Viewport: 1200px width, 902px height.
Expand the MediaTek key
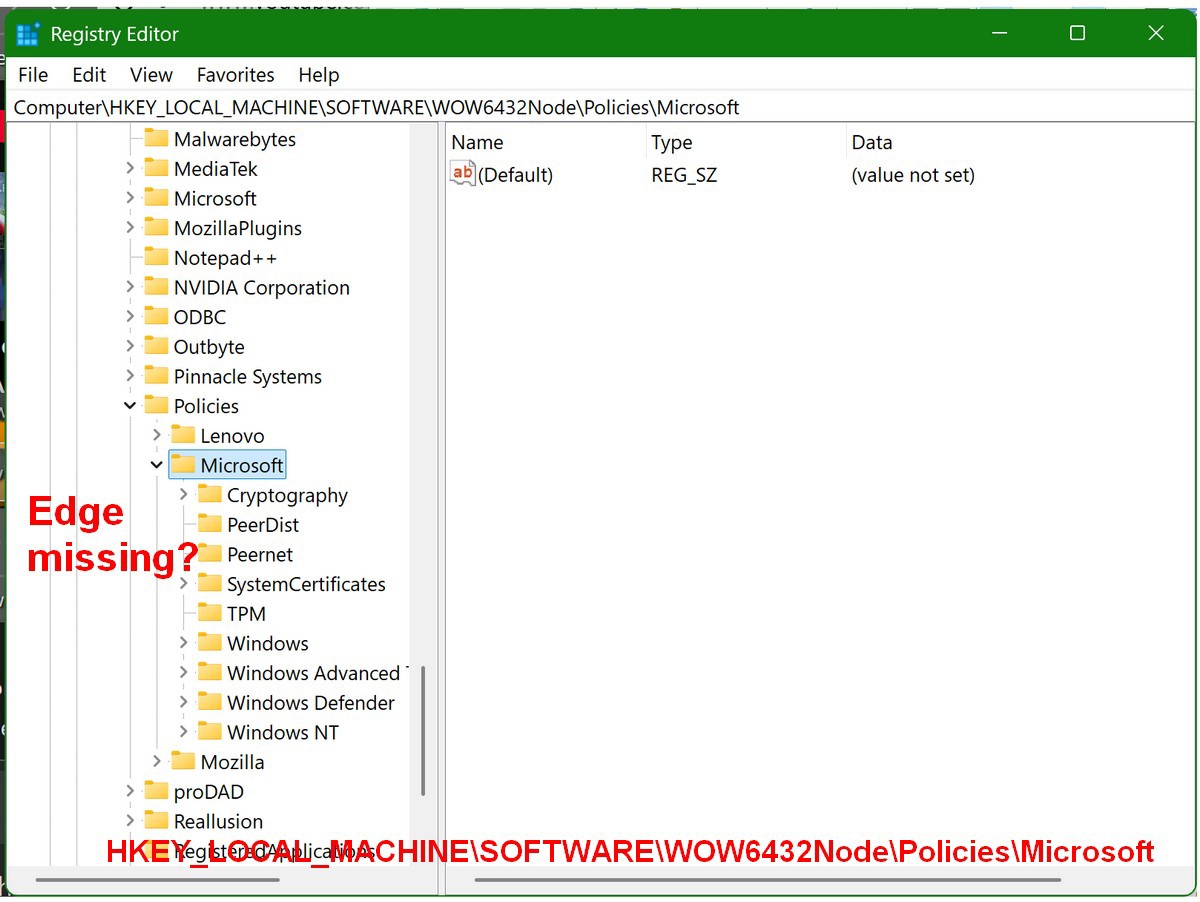[x=130, y=169]
